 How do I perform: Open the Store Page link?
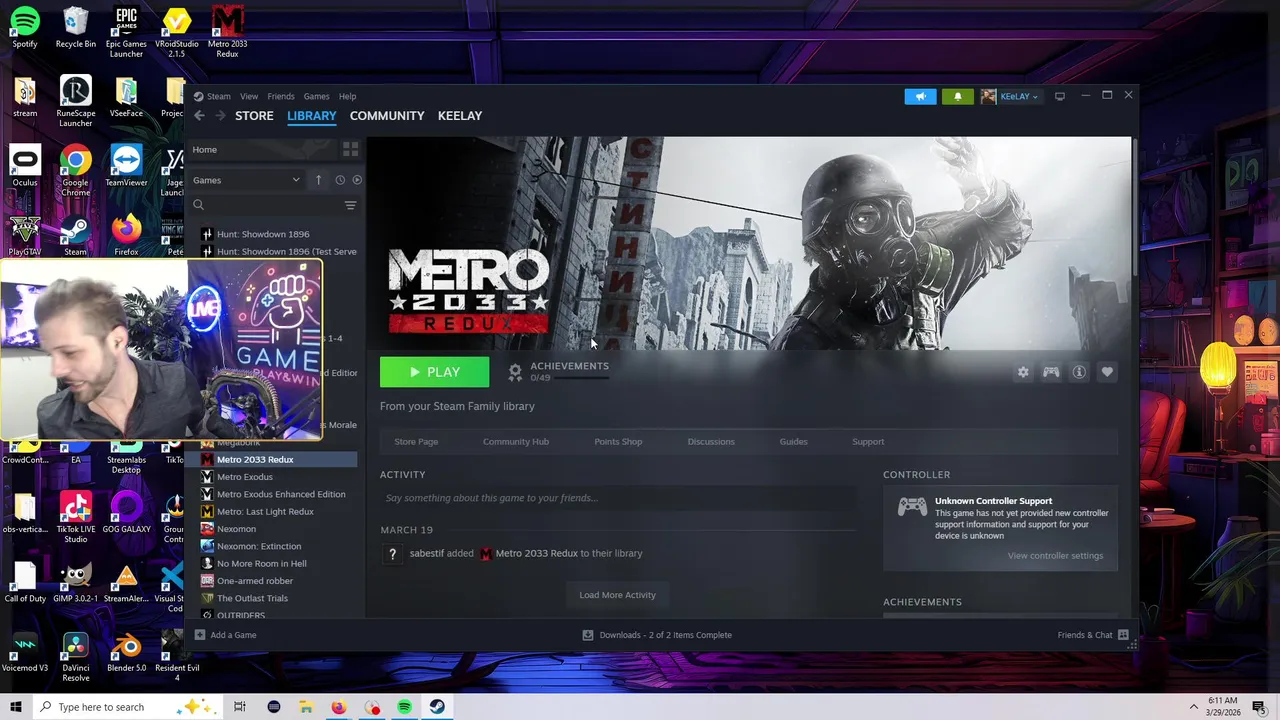416,441
